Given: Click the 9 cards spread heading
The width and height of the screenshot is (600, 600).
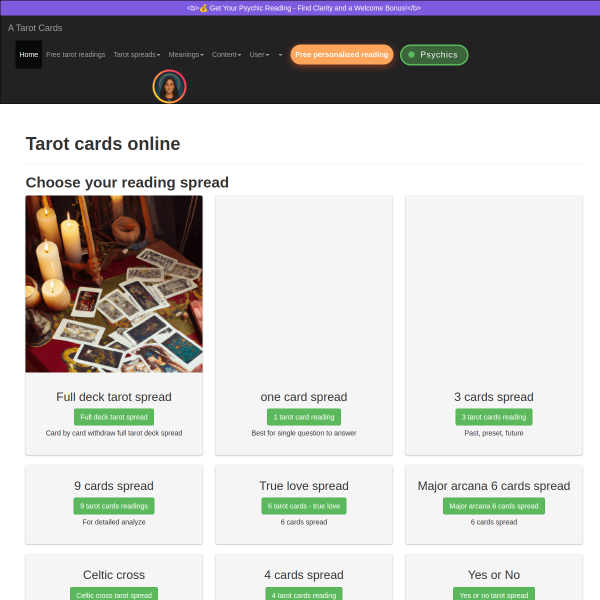Looking at the screenshot, I should tap(114, 486).
